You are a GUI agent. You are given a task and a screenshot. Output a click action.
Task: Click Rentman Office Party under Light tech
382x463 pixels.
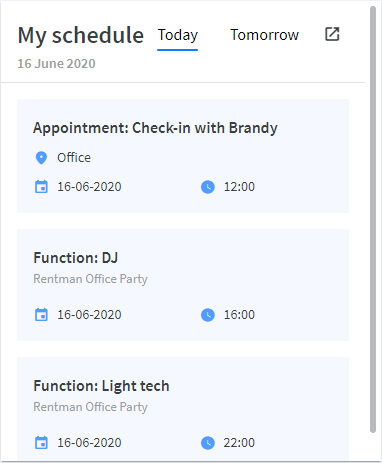tap(90, 407)
